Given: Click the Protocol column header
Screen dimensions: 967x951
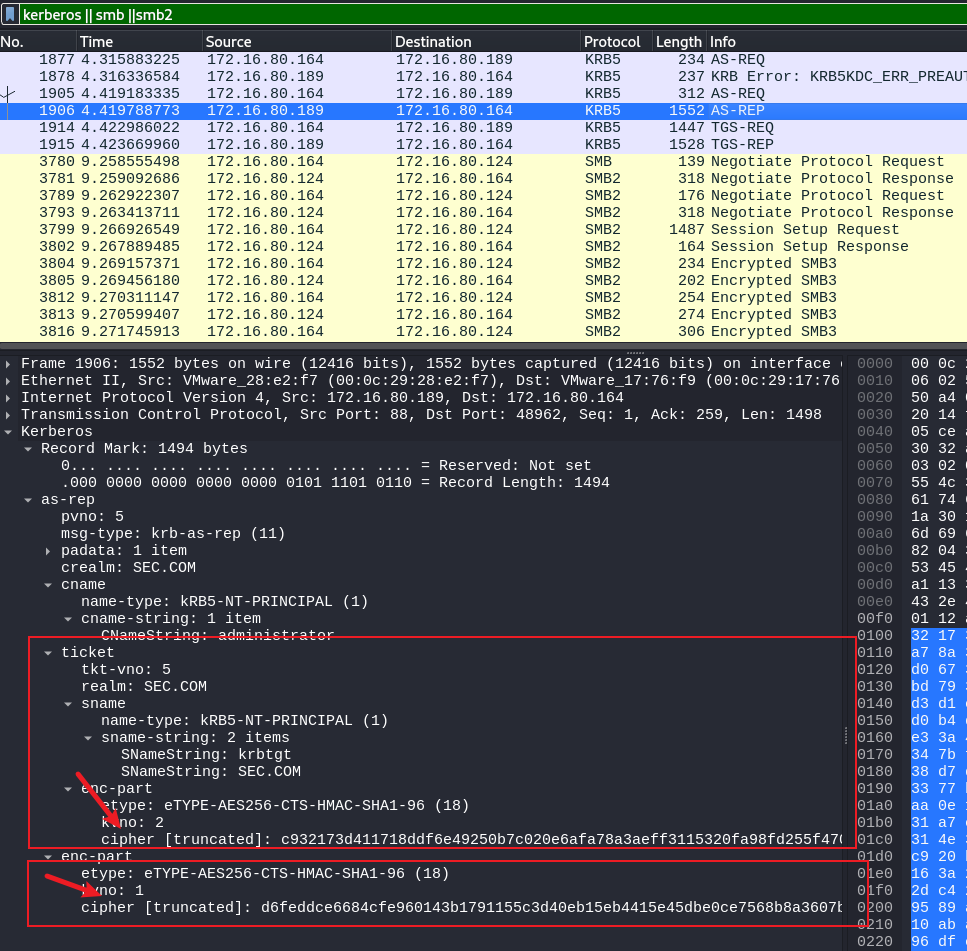Looking at the screenshot, I should (612, 42).
